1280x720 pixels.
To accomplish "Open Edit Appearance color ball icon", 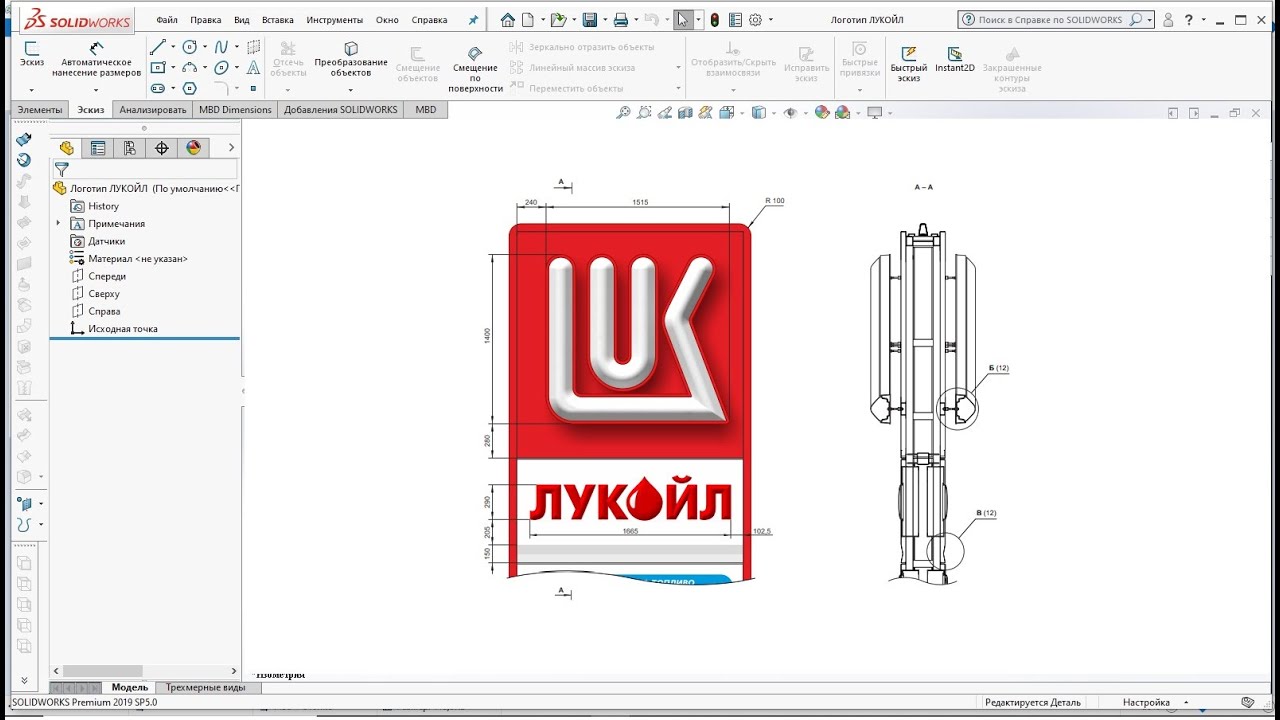I will 822,112.
